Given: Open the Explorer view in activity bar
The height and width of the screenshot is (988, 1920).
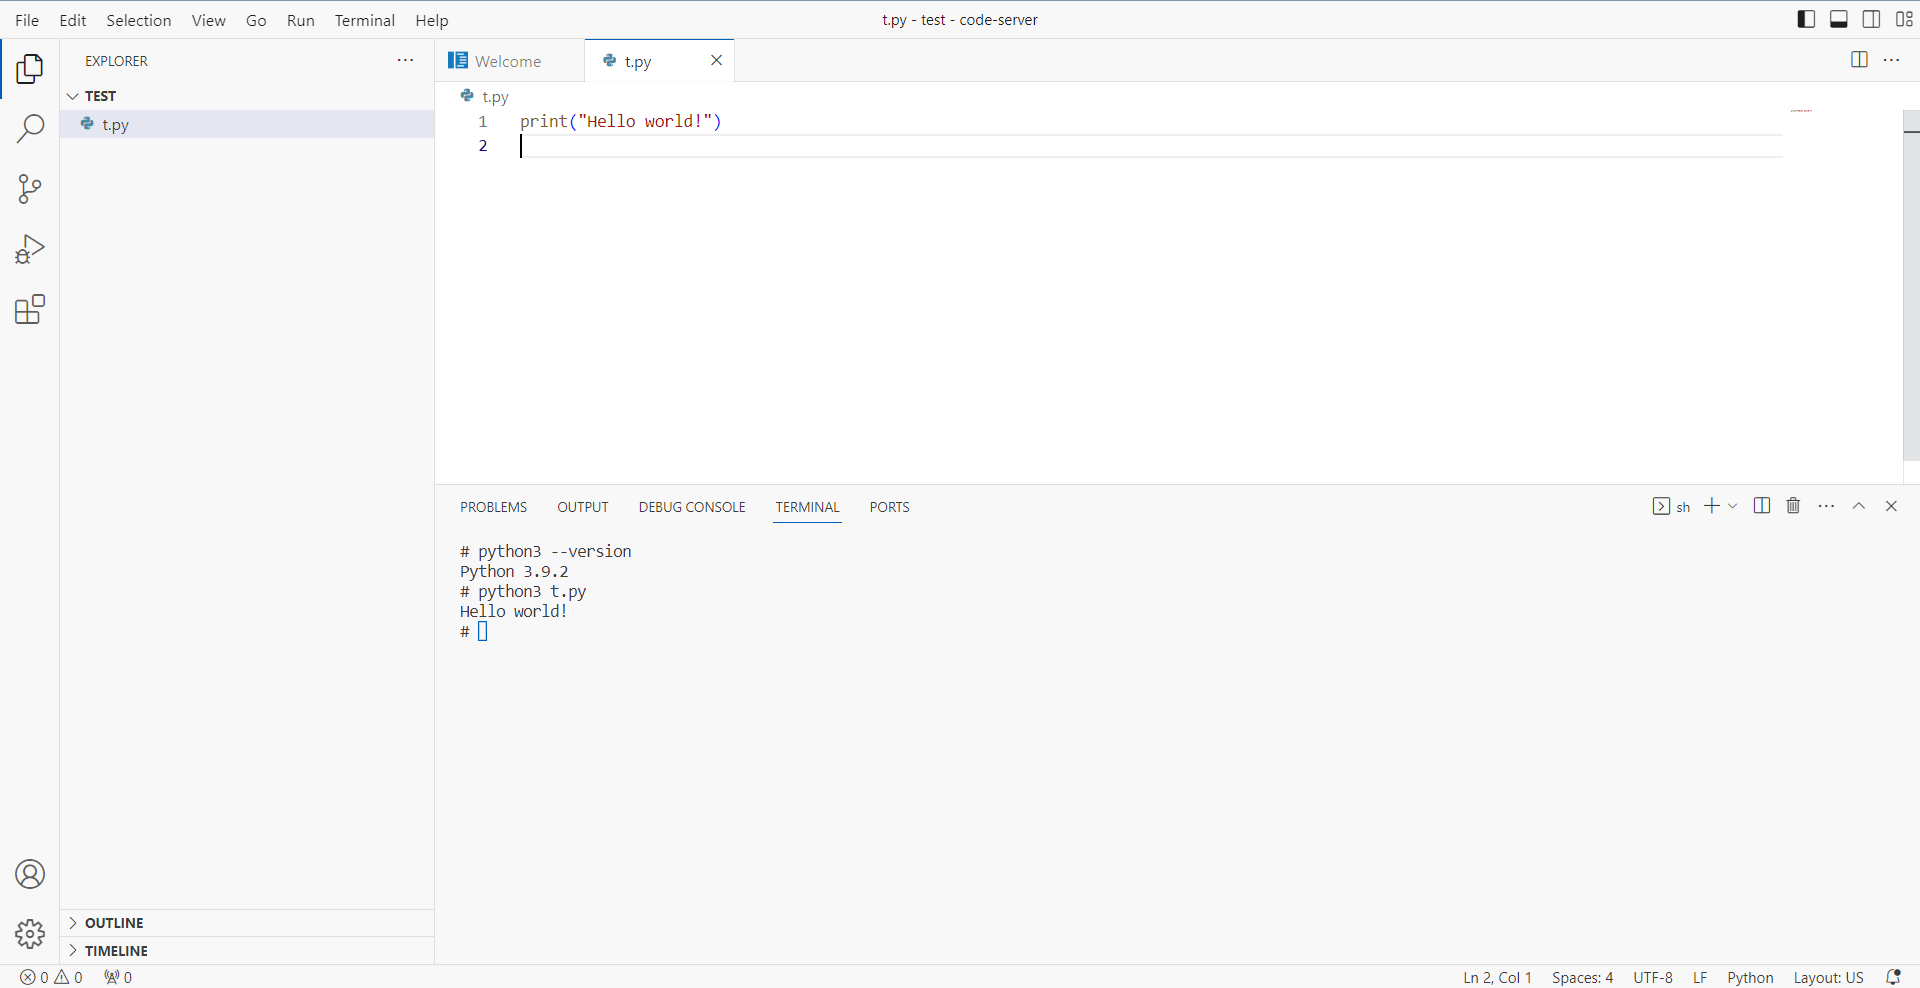Looking at the screenshot, I should click(x=30, y=69).
